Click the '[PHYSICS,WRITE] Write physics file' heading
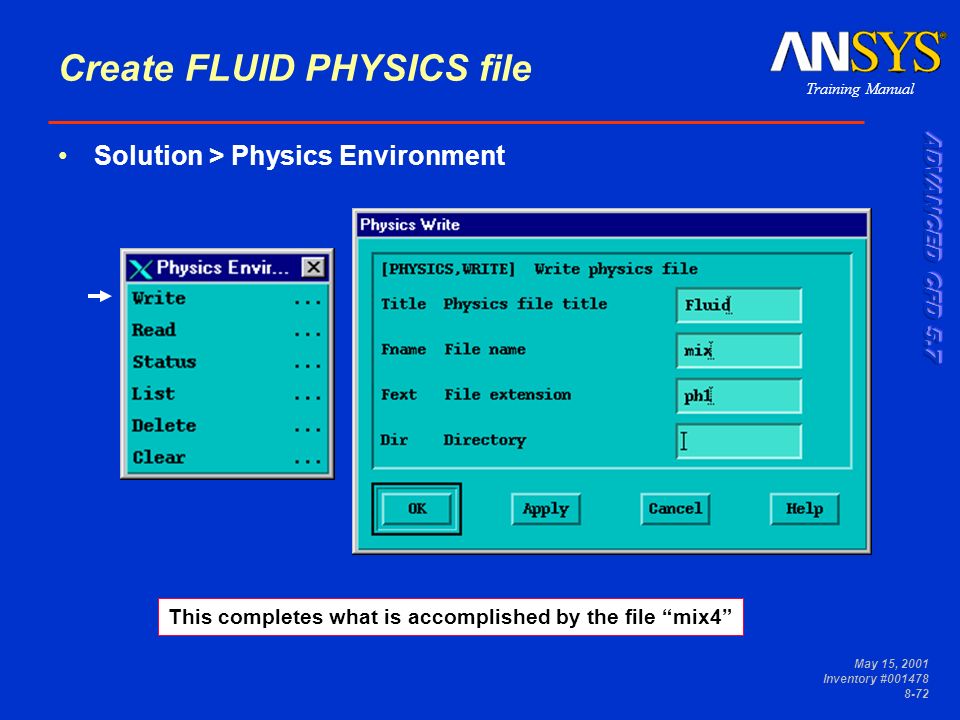 539,269
